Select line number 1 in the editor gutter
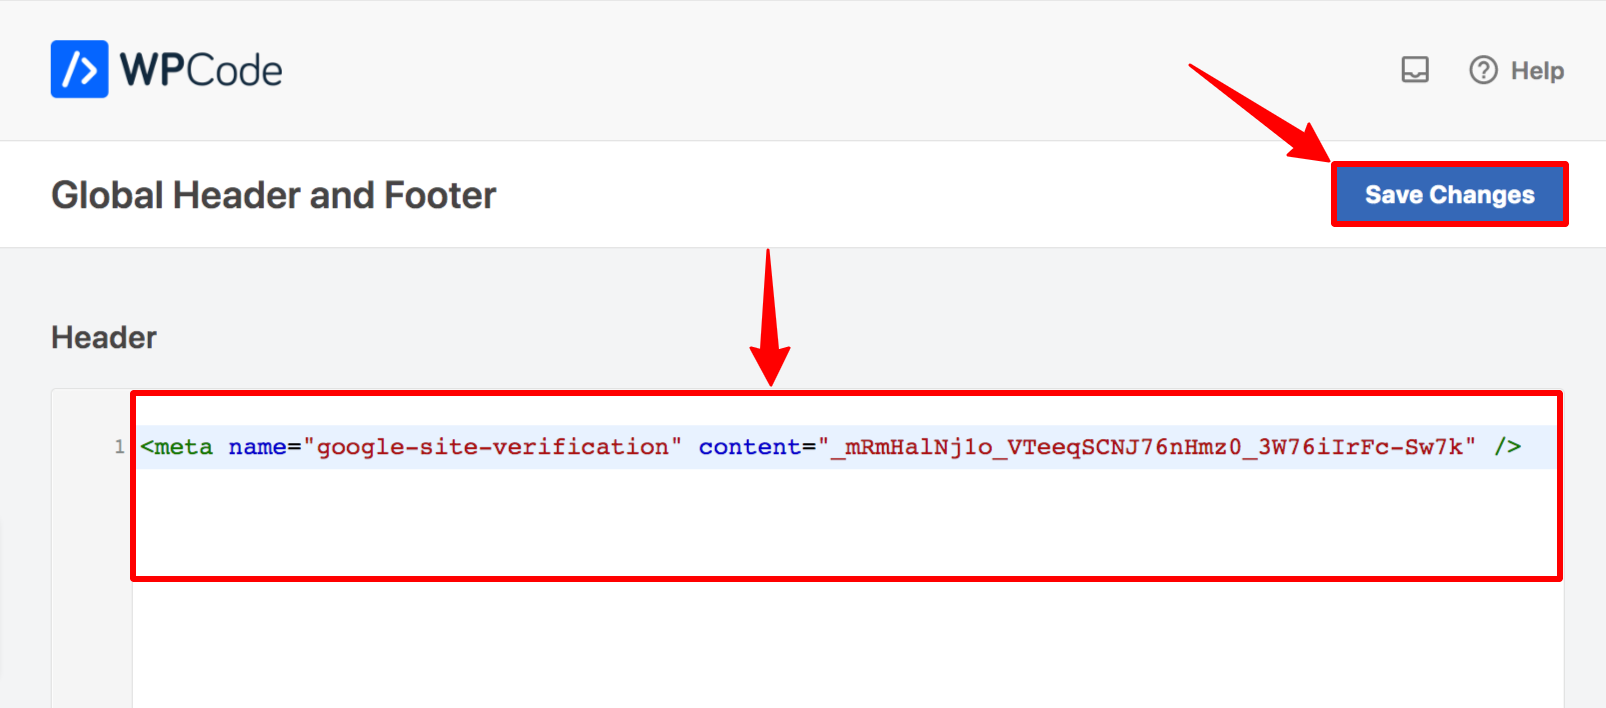1606x708 pixels. [119, 447]
